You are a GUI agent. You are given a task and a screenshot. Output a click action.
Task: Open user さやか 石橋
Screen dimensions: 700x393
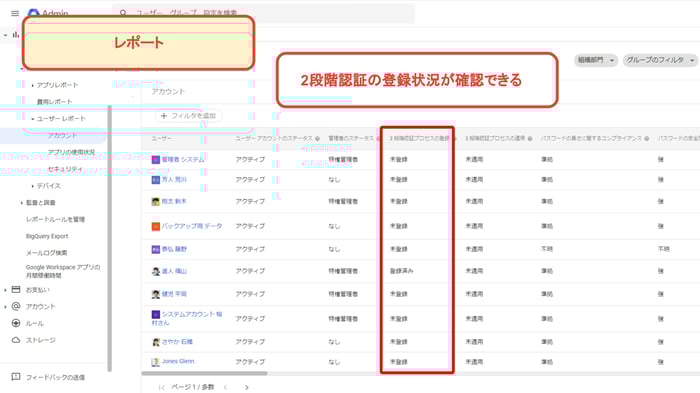(177, 342)
